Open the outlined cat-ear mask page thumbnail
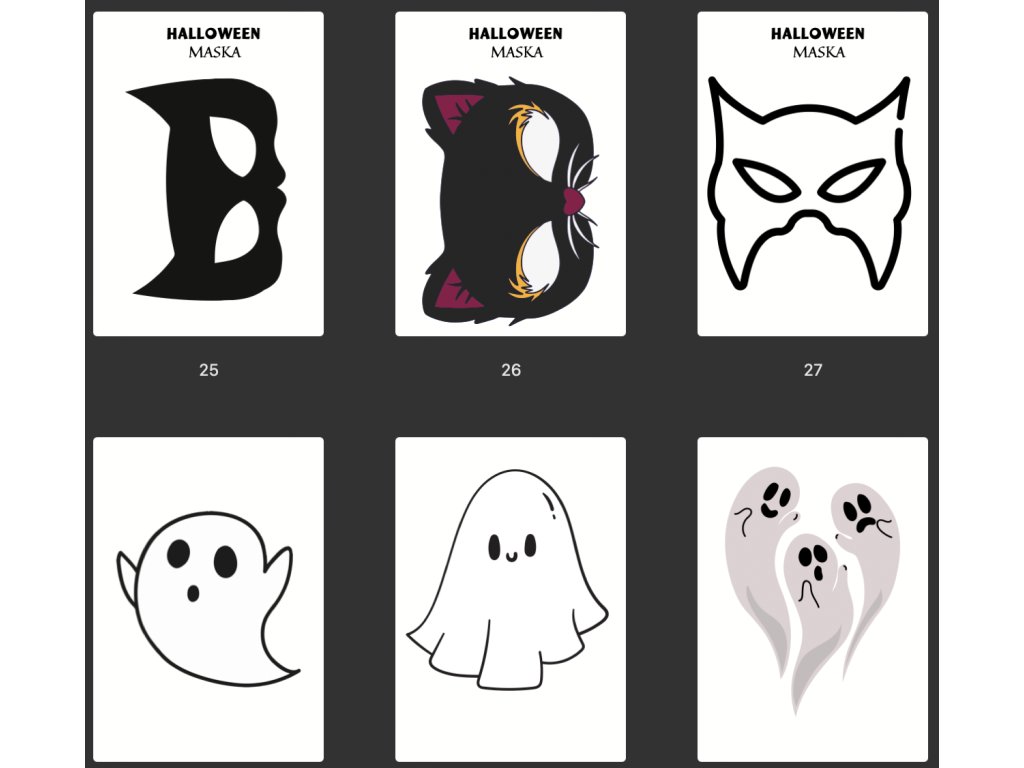This screenshot has width=1024, height=768. [812, 174]
